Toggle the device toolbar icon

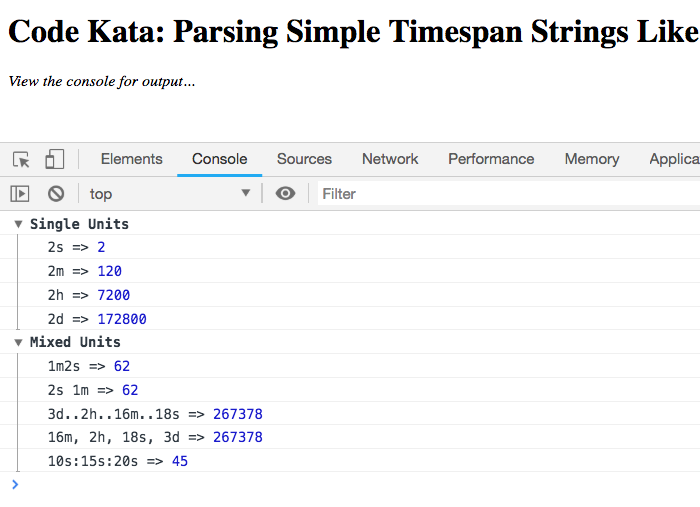55,159
